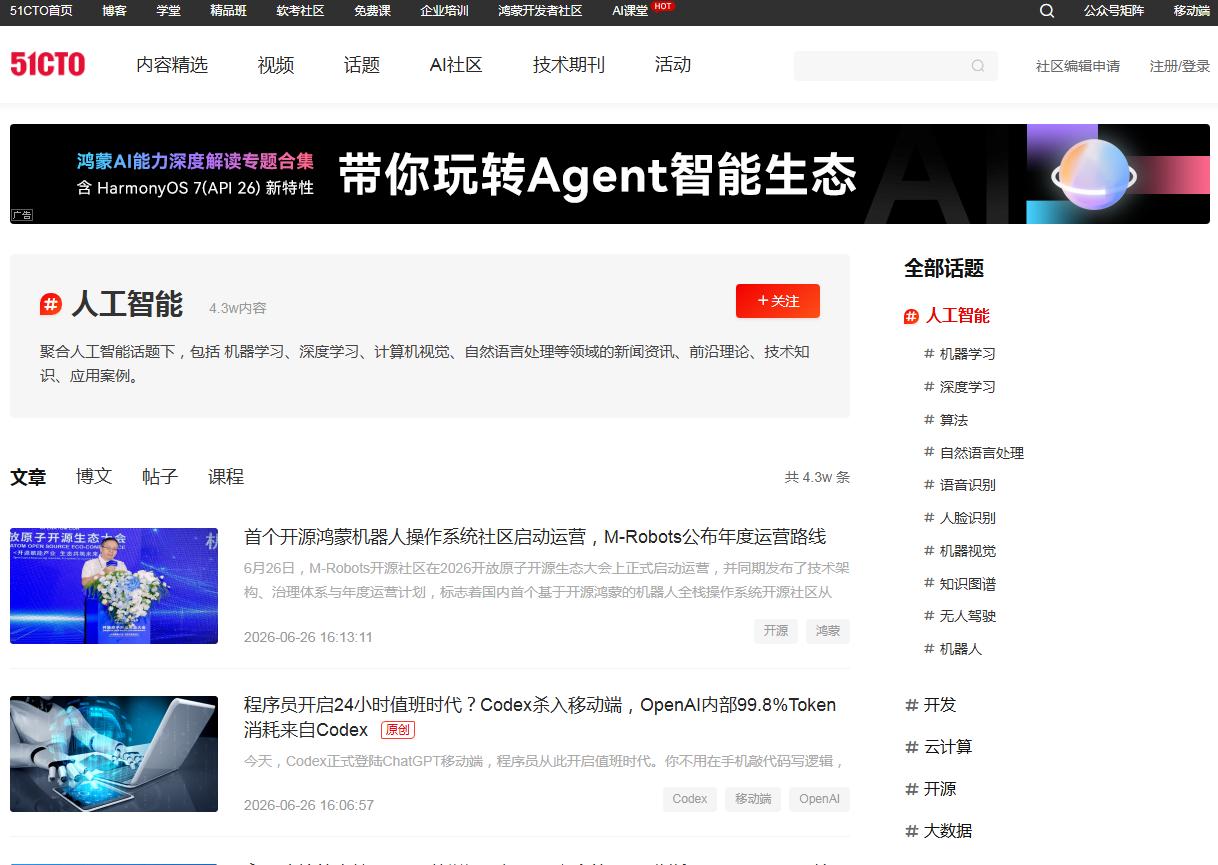Open article title 程序员开启24小时值班时代

pyautogui.click(x=540, y=717)
